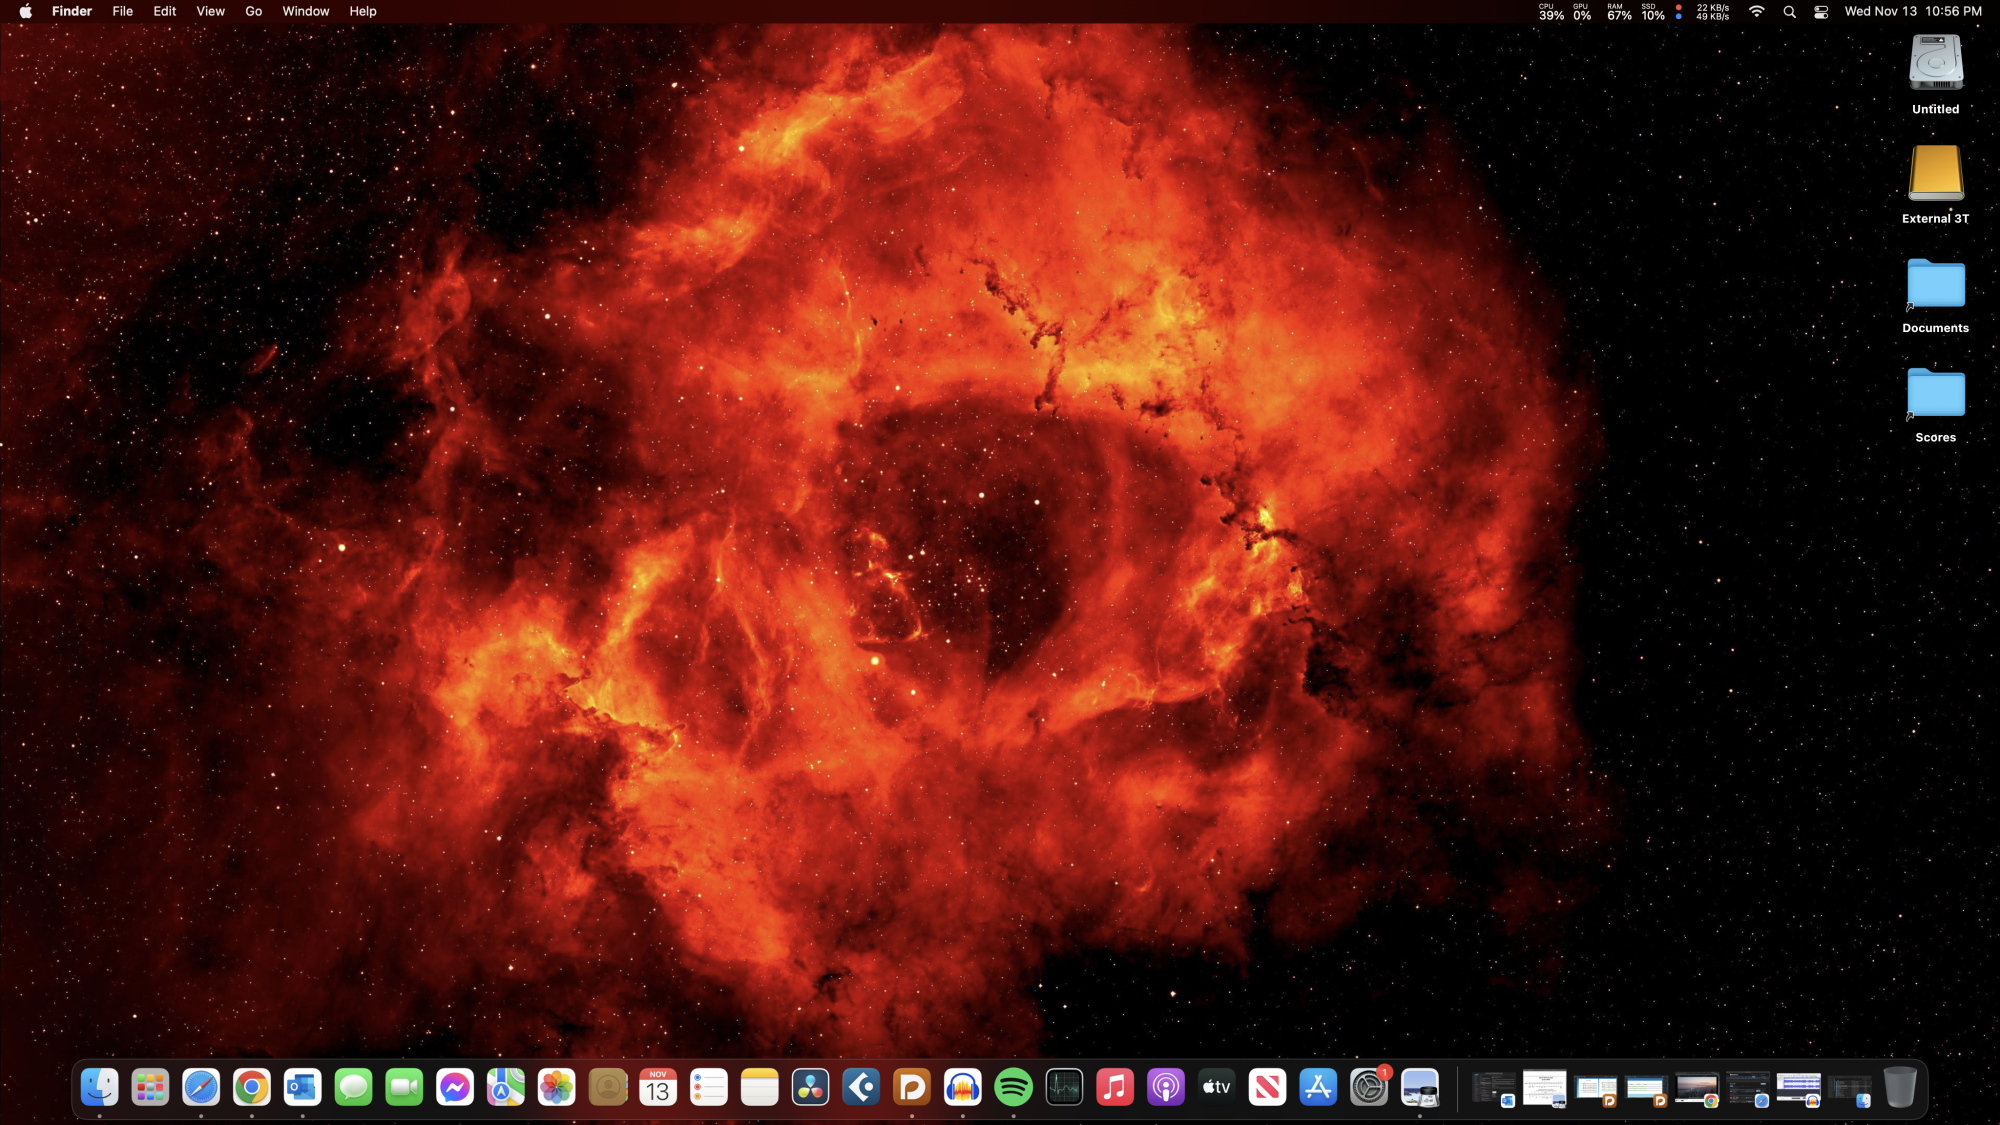This screenshot has height=1125, width=2000.
Task: Open Google Chrome from the Dock
Action: point(252,1087)
